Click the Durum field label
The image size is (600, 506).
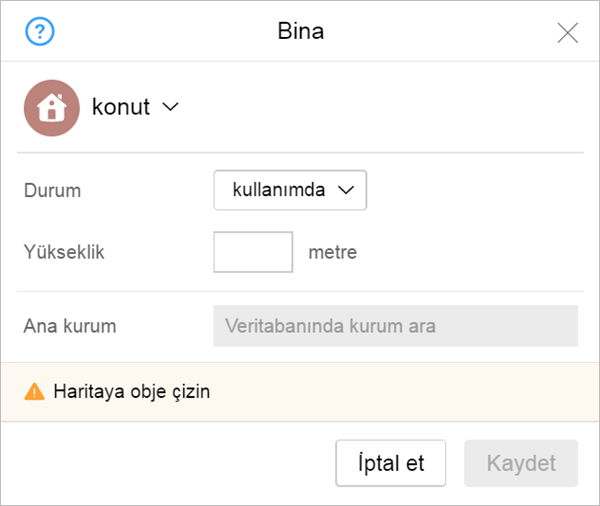52,190
